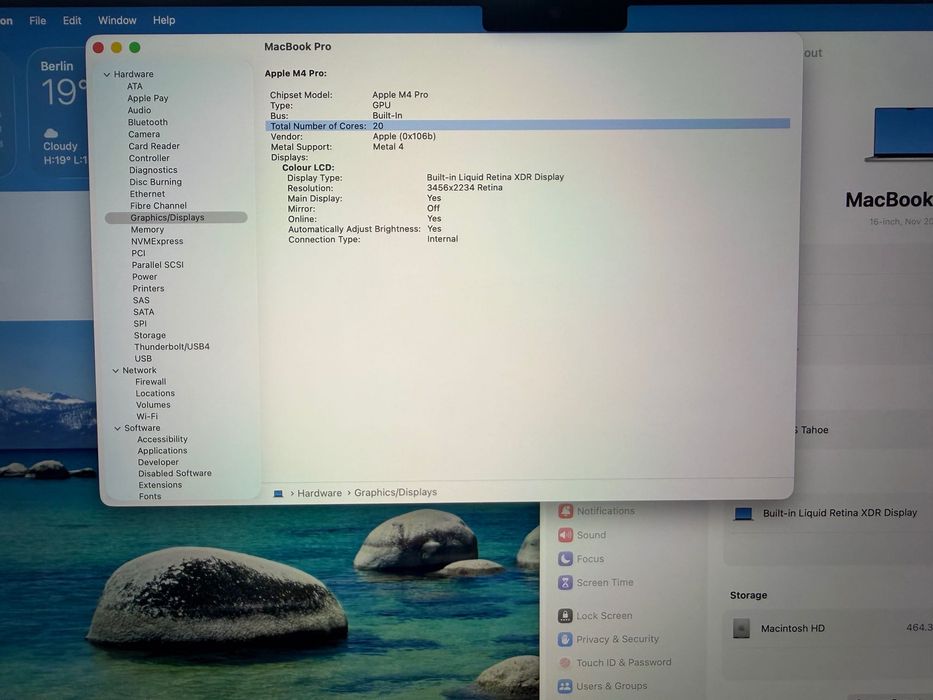
Task: Click the computer icon in path bar
Action: [278, 493]
